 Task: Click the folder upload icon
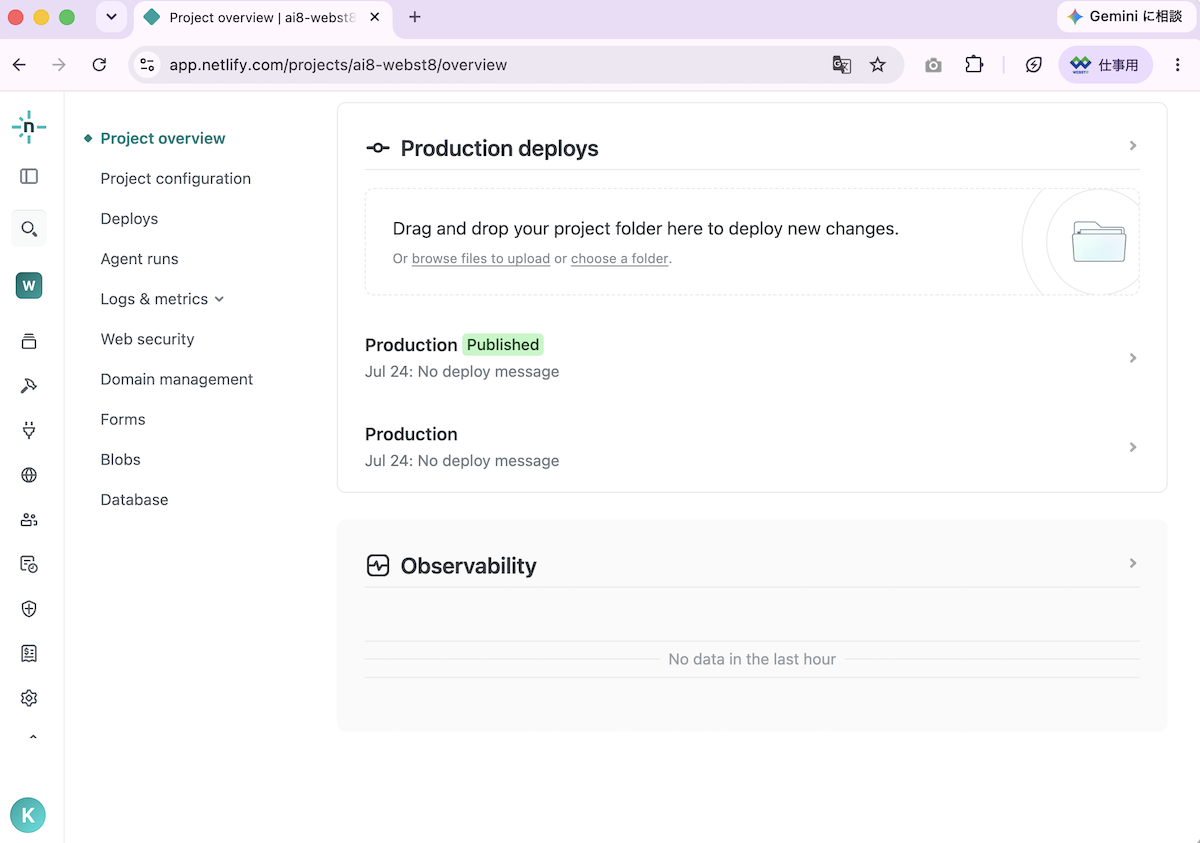coord(1099,242)
